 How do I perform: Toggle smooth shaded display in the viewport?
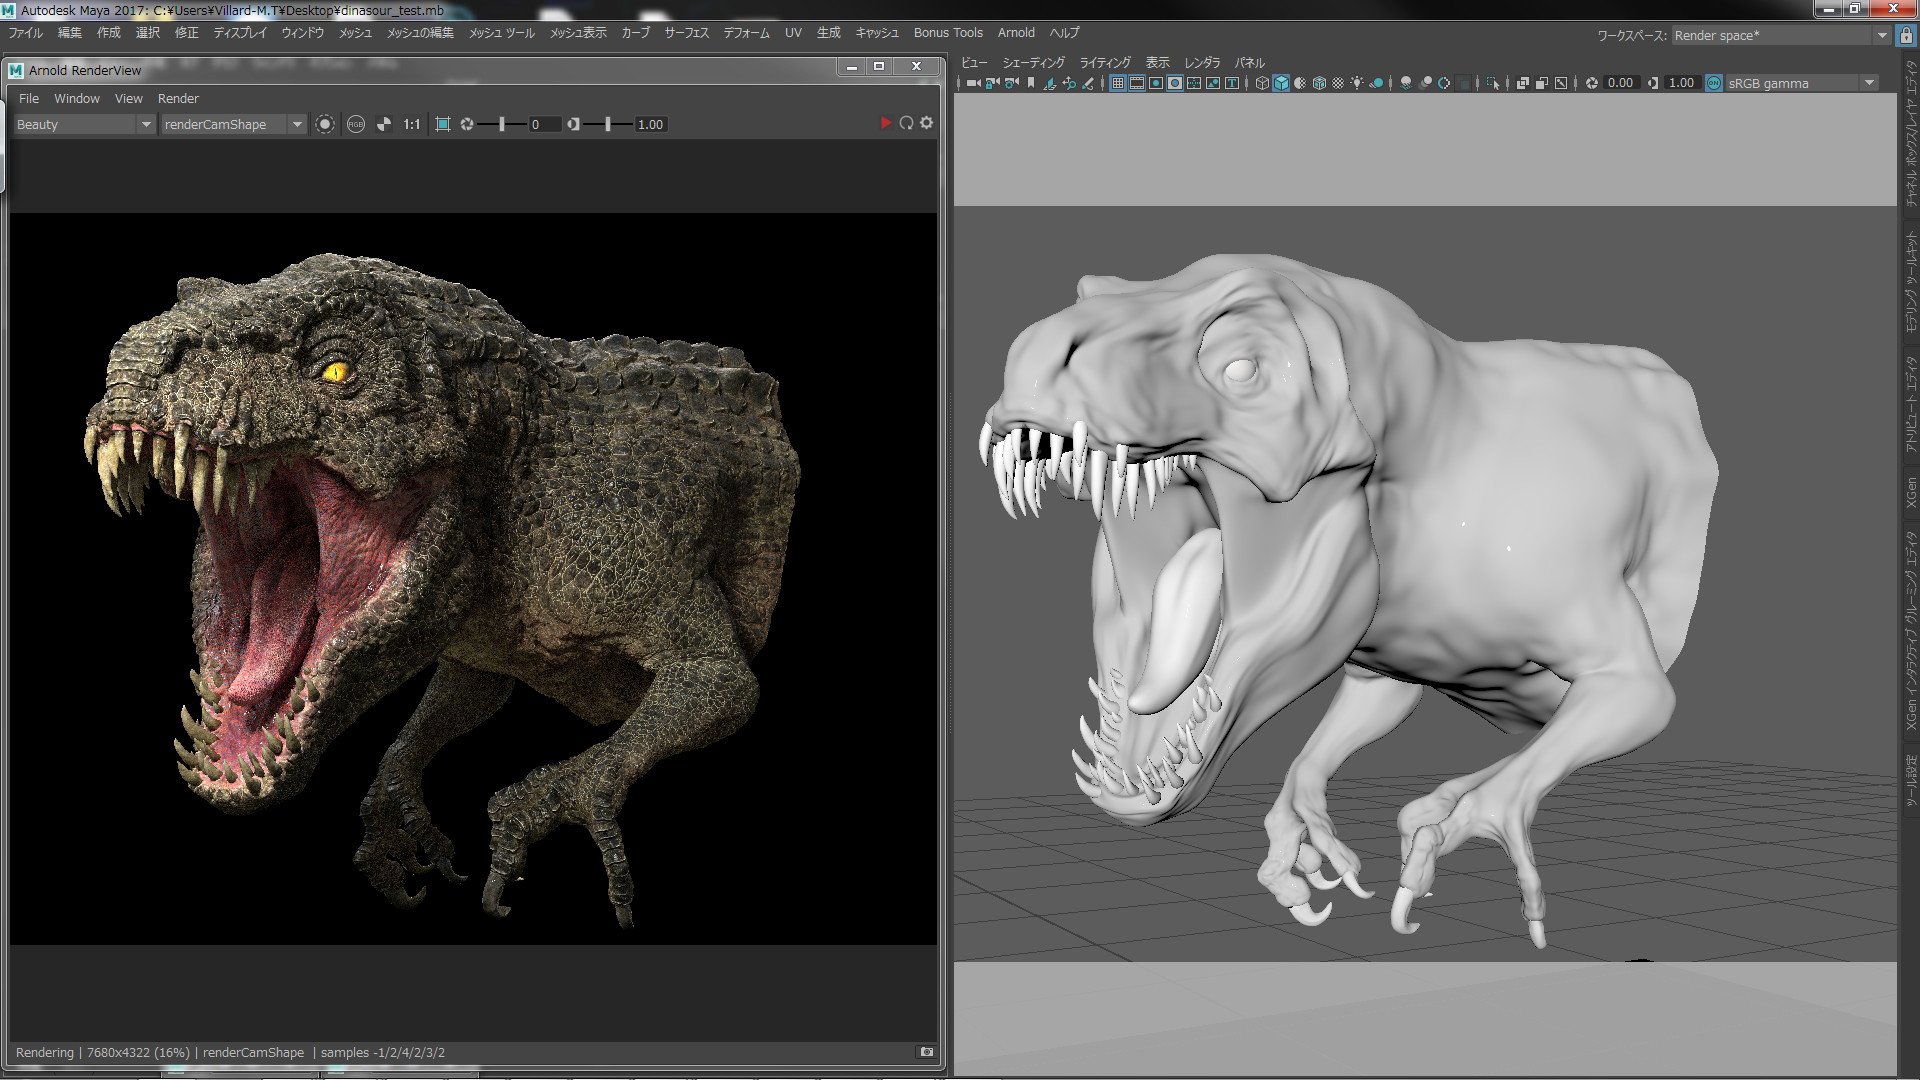1281,83
